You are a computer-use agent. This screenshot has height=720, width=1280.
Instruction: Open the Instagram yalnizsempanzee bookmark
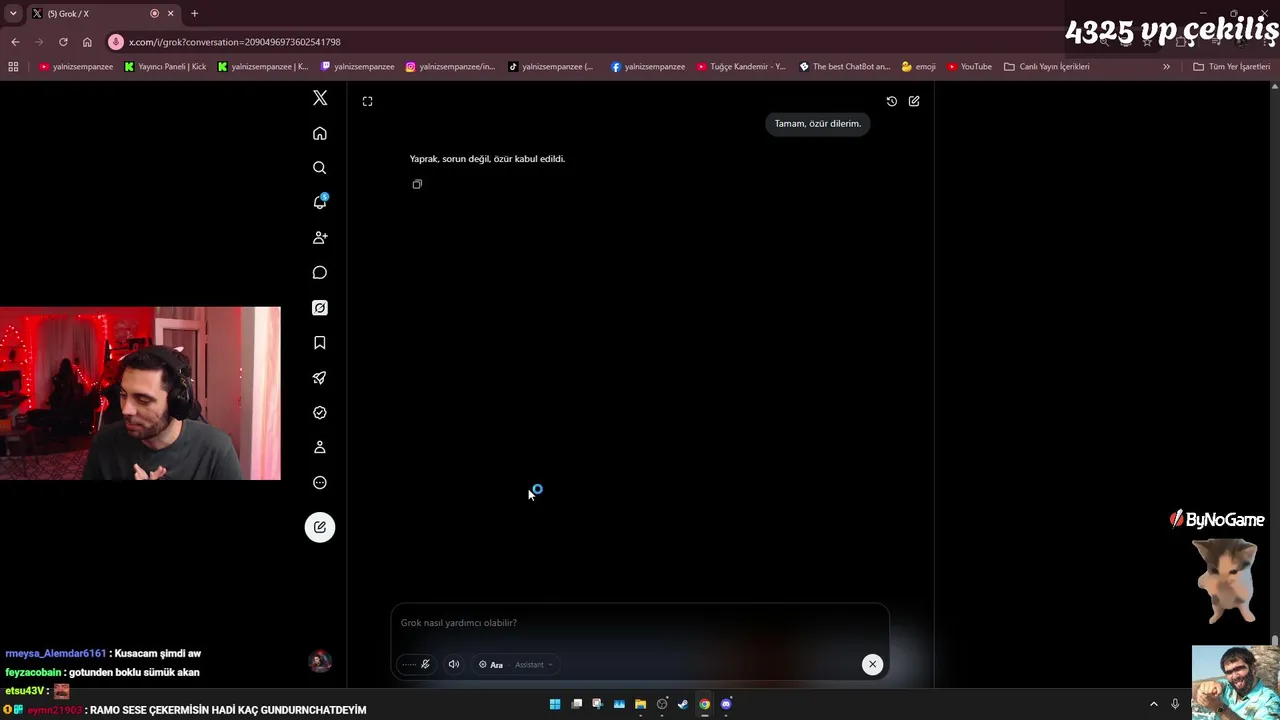point(450,67)
